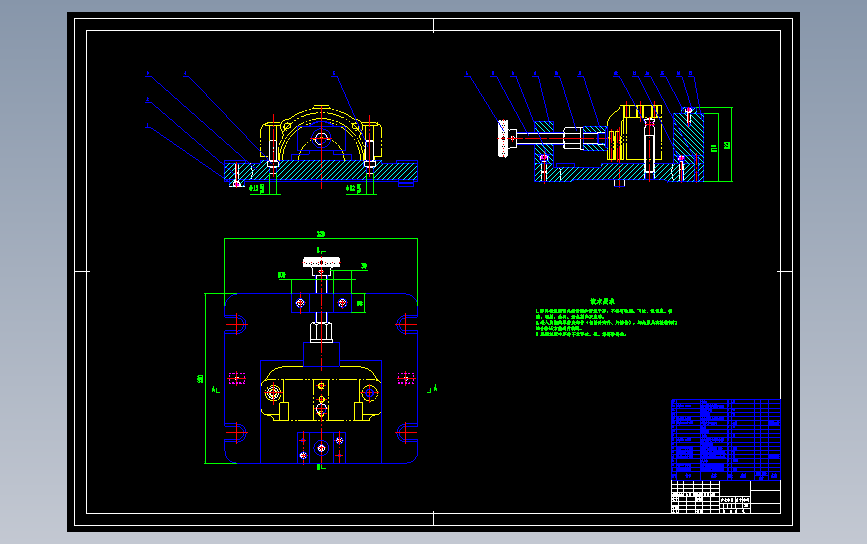Click the right section marker A
The image size is (867, 544).
(432, 389)
